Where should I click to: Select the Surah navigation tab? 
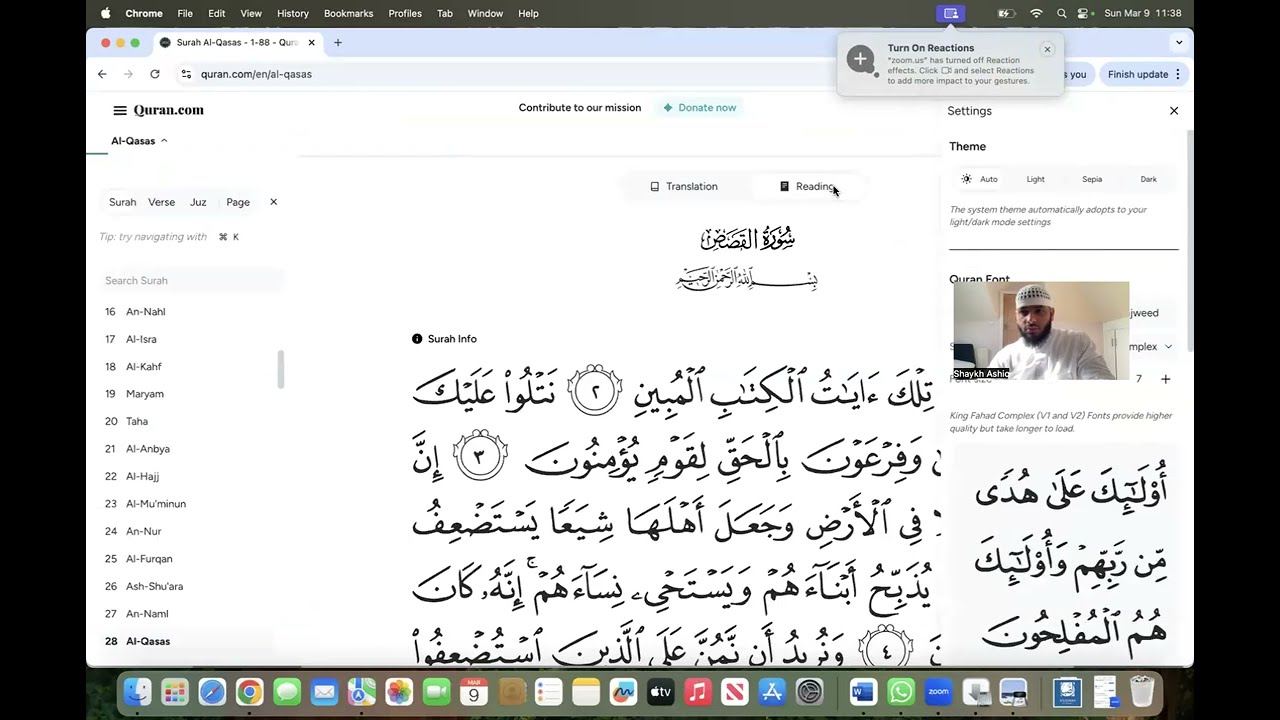pos(122,202)
